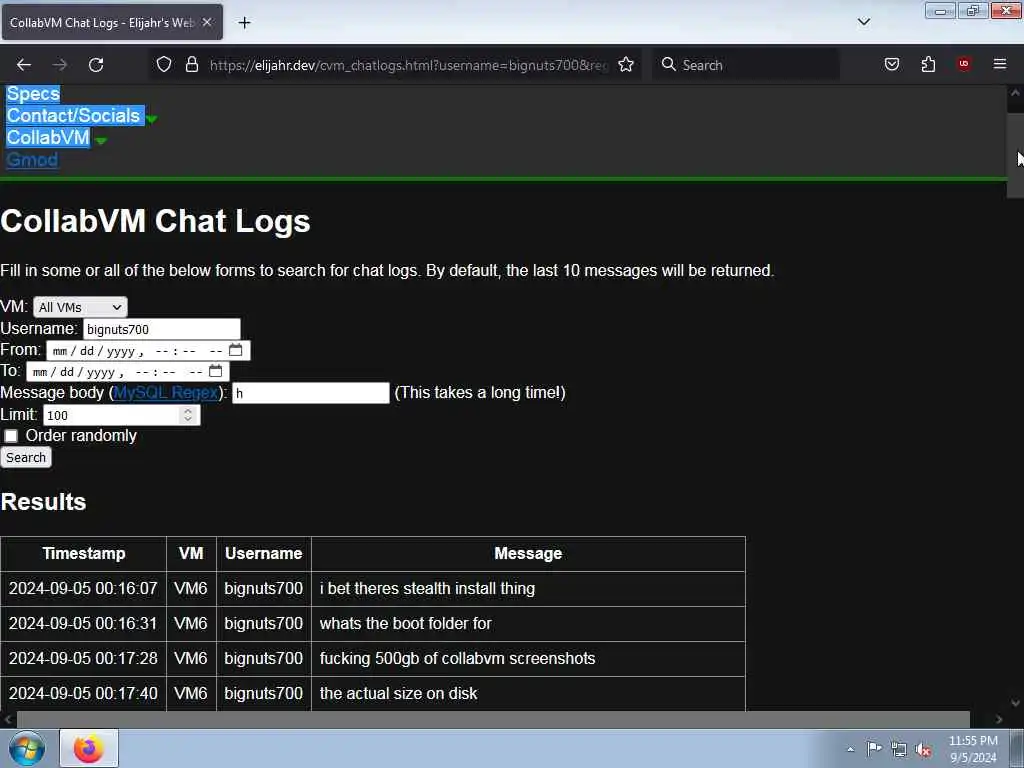Click the Action Center flag icon
The width and height of the screenshot is (1024, 768).
(874, 749)
